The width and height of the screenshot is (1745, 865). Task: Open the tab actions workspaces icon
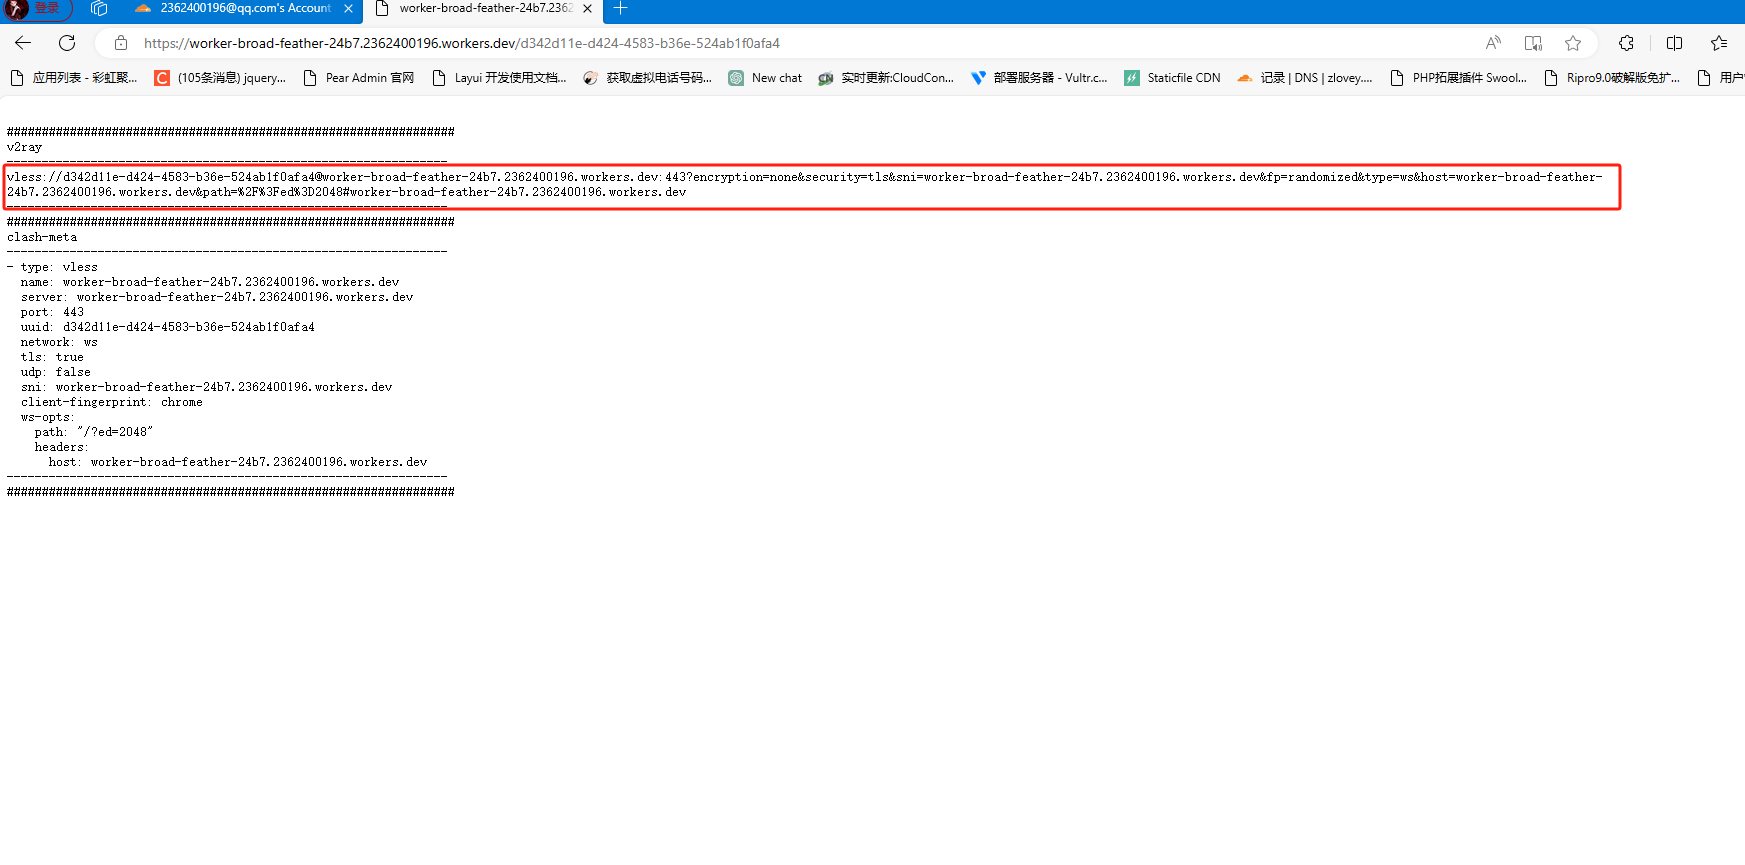click(99, 9)
